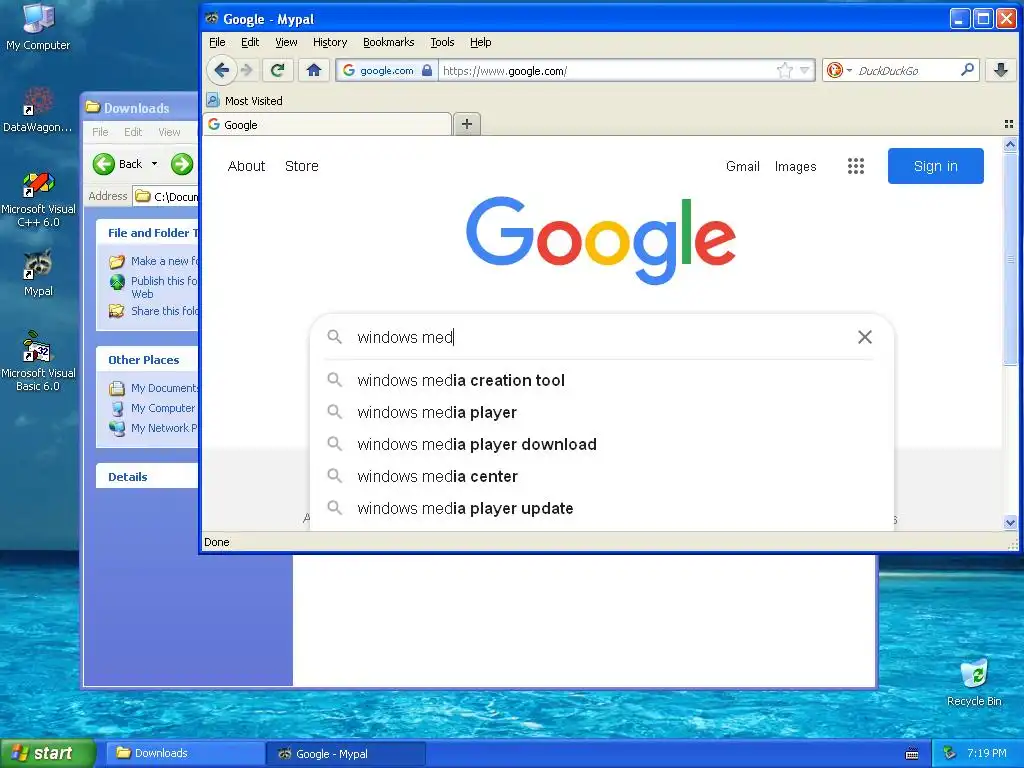Select suggestion windows media creation tool
This screenshot has height=768, width=1024.
[x=601, y=380]
